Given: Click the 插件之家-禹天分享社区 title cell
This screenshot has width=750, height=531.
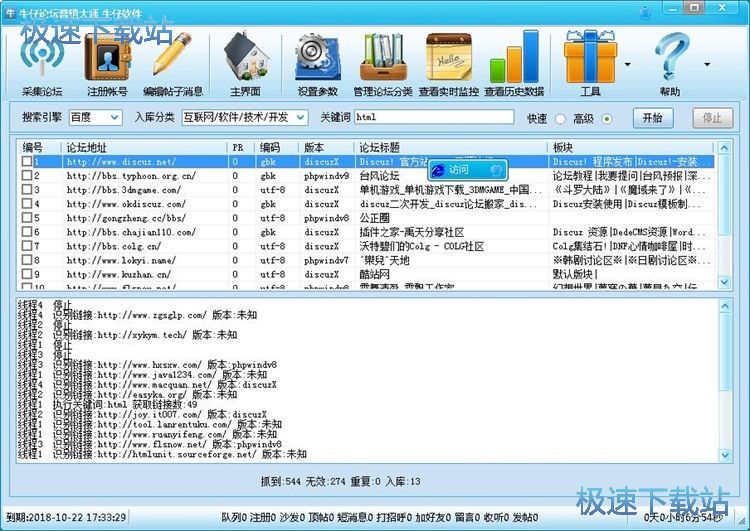Looking at the screenshot, I should pyautogui.click(x=412, y=232).
